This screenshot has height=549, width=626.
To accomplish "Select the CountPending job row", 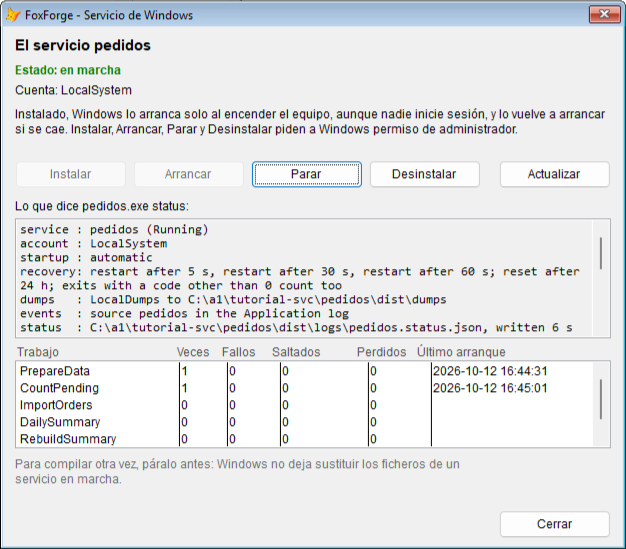I will pos(304,388).
